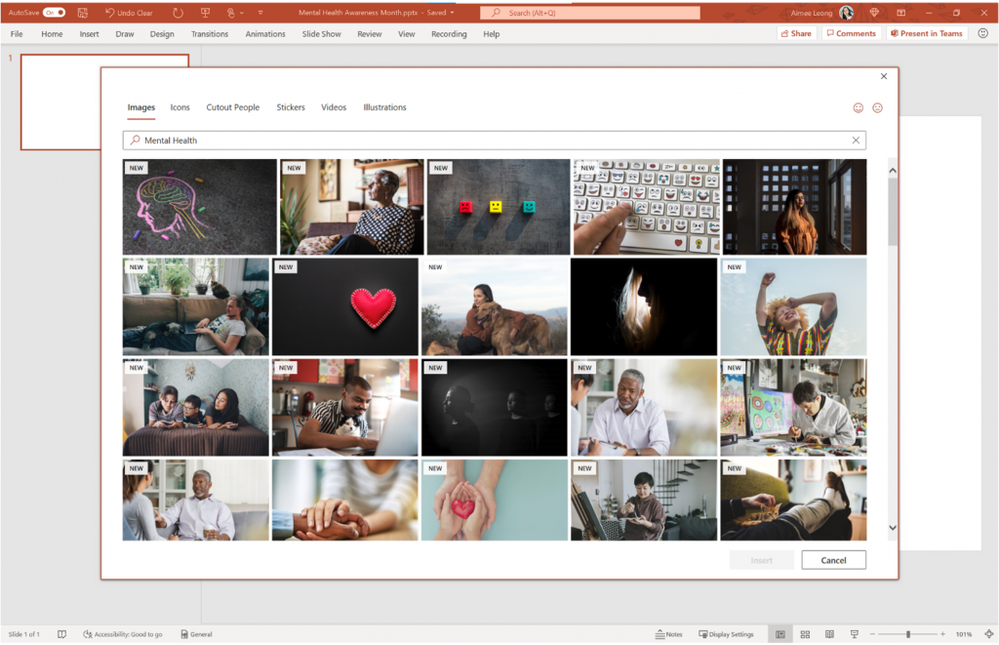Open the Recording tab
999x645 pixels.
pyautogui.click(x=449, y=34)
